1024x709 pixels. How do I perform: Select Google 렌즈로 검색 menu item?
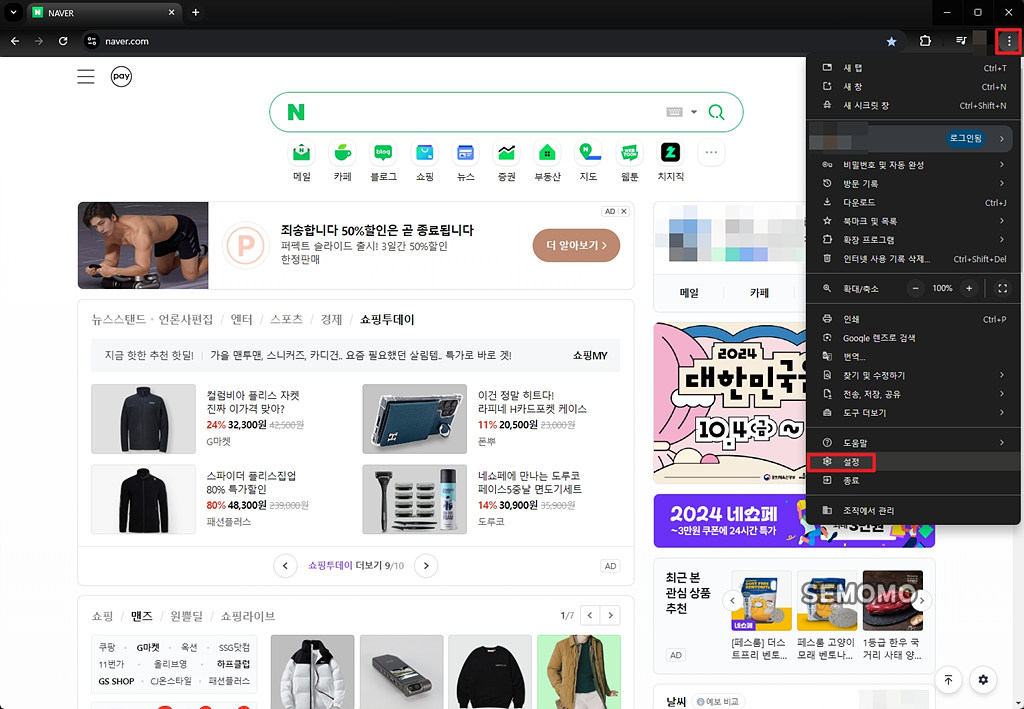point(914,338)
